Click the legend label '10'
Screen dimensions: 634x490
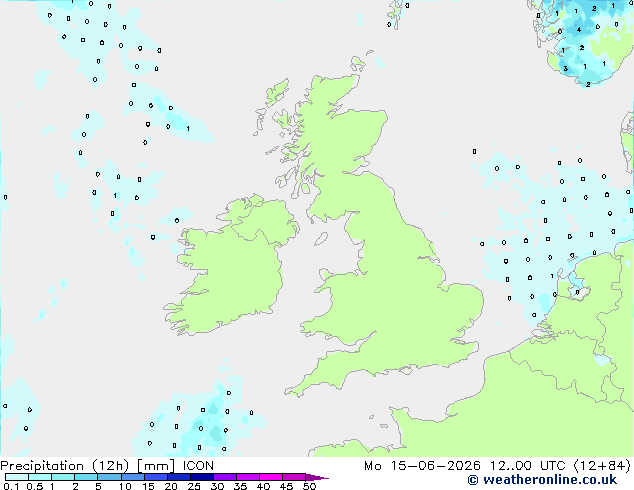coord(125,486)
